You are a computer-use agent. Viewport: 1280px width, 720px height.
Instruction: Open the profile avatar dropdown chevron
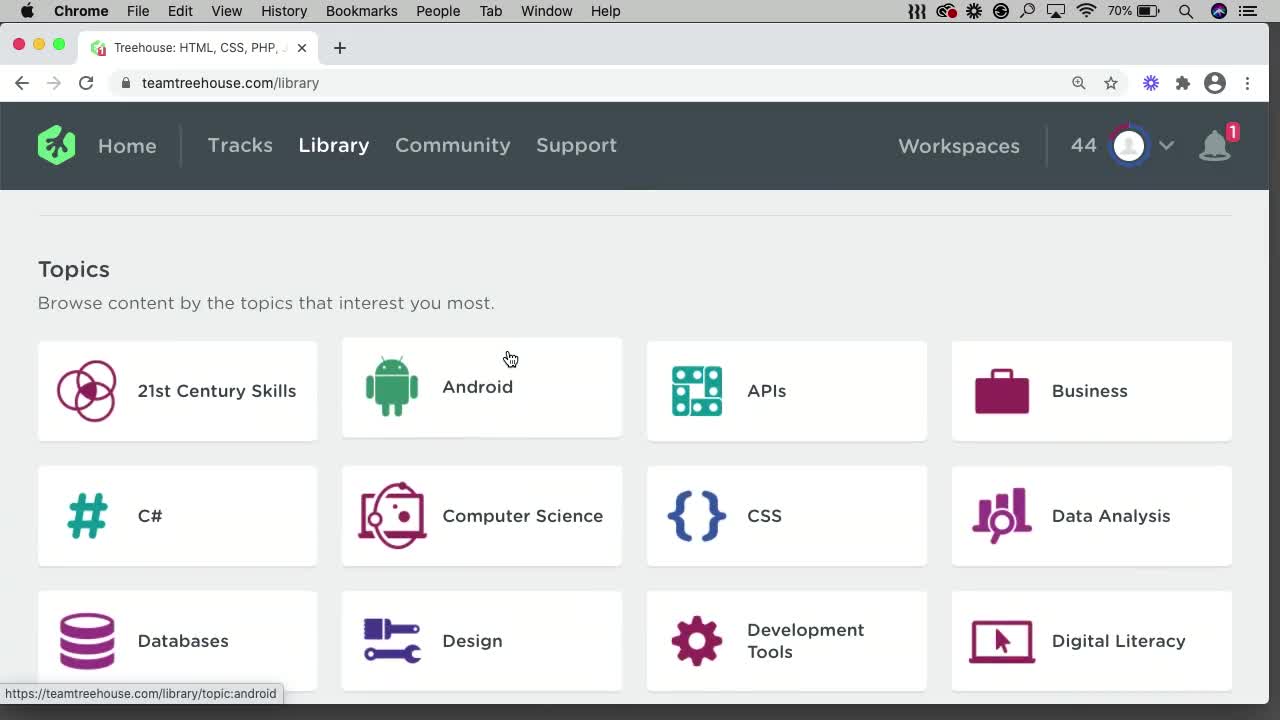[x=1166, y=146]
